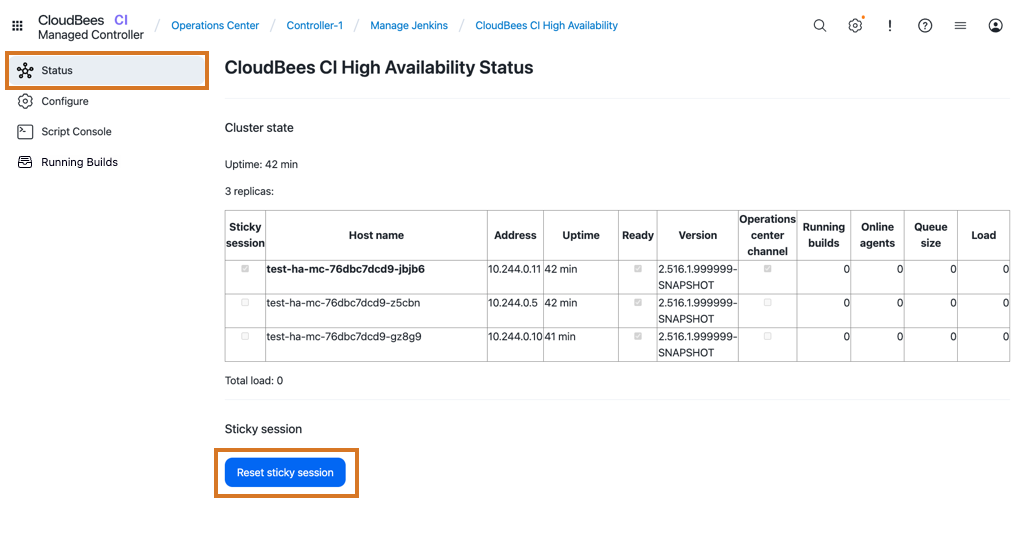Toggle Ready checkbox for gz8g9 replica
Screen dimensions: 1024x544
638,336
